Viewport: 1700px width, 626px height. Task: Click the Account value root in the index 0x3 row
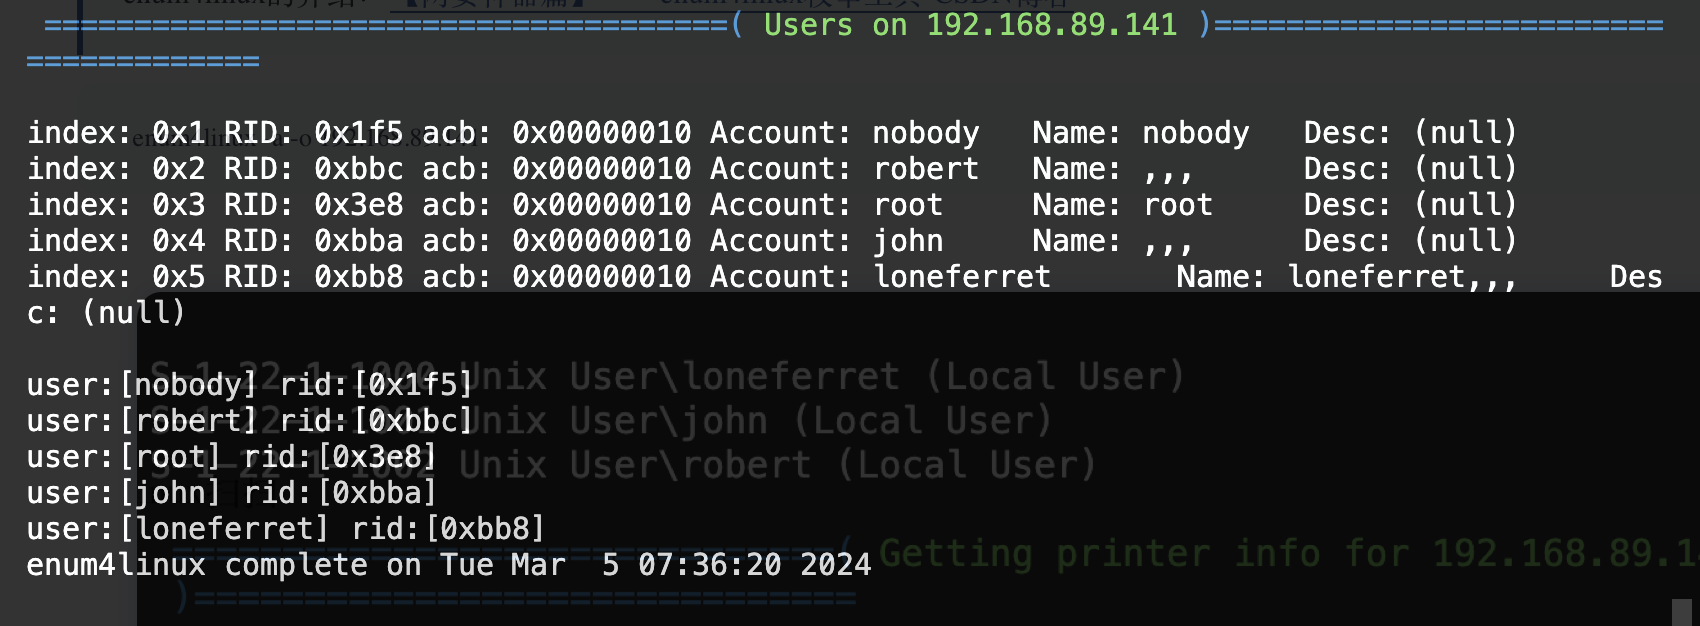907,205
